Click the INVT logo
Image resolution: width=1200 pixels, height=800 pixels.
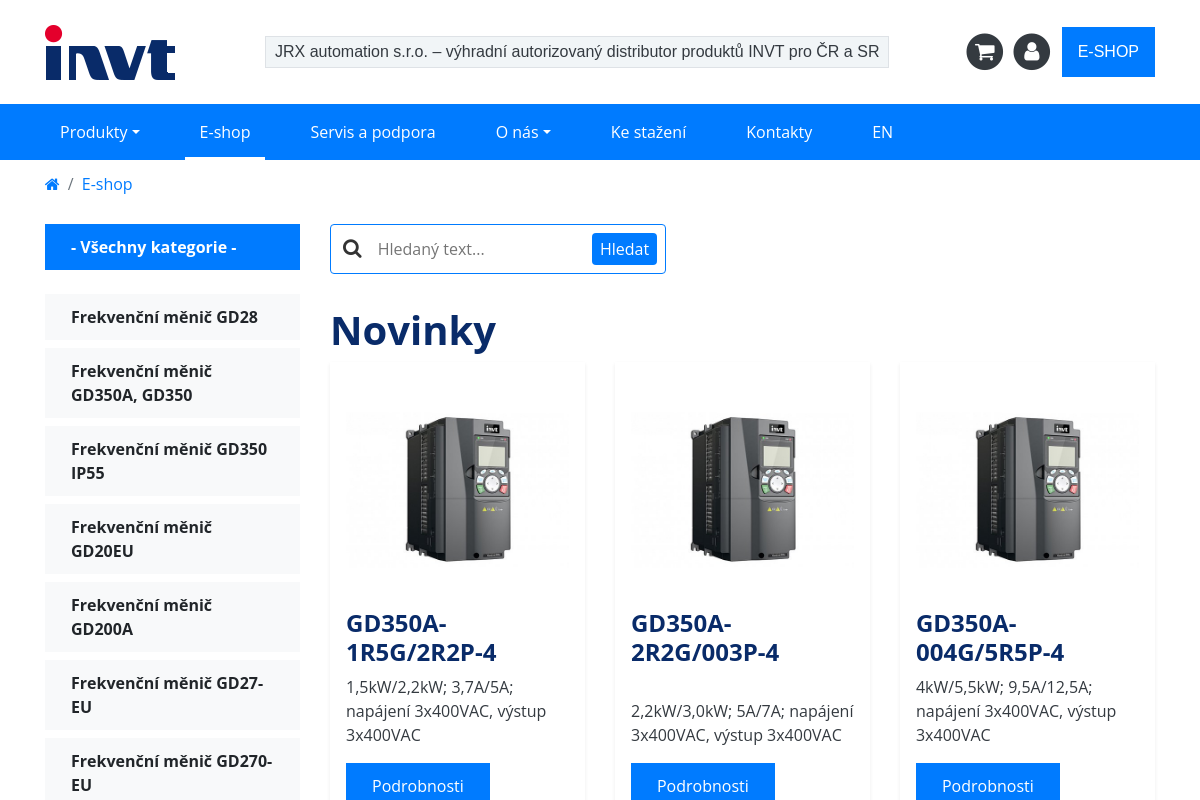[110, 53]
